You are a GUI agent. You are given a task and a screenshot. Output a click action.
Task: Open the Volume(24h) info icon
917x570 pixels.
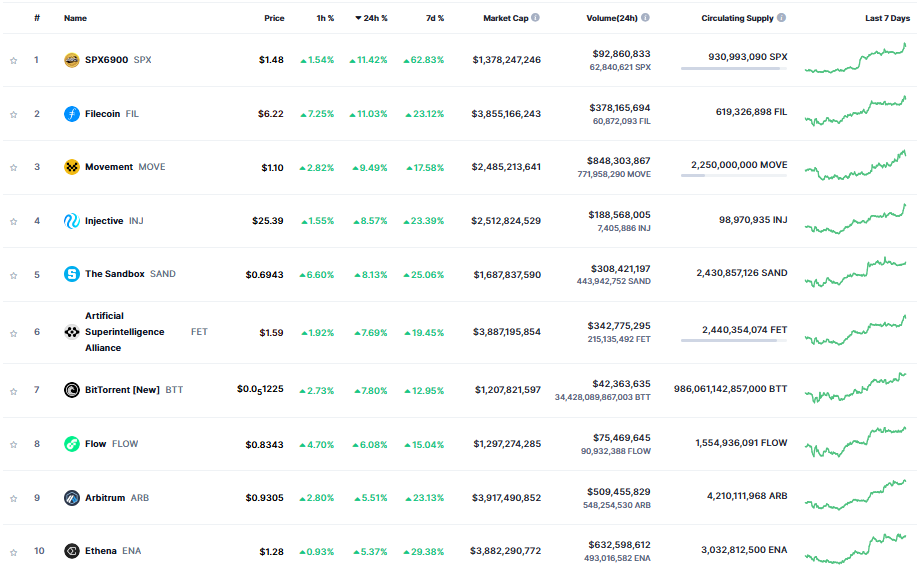coord(645,18)
